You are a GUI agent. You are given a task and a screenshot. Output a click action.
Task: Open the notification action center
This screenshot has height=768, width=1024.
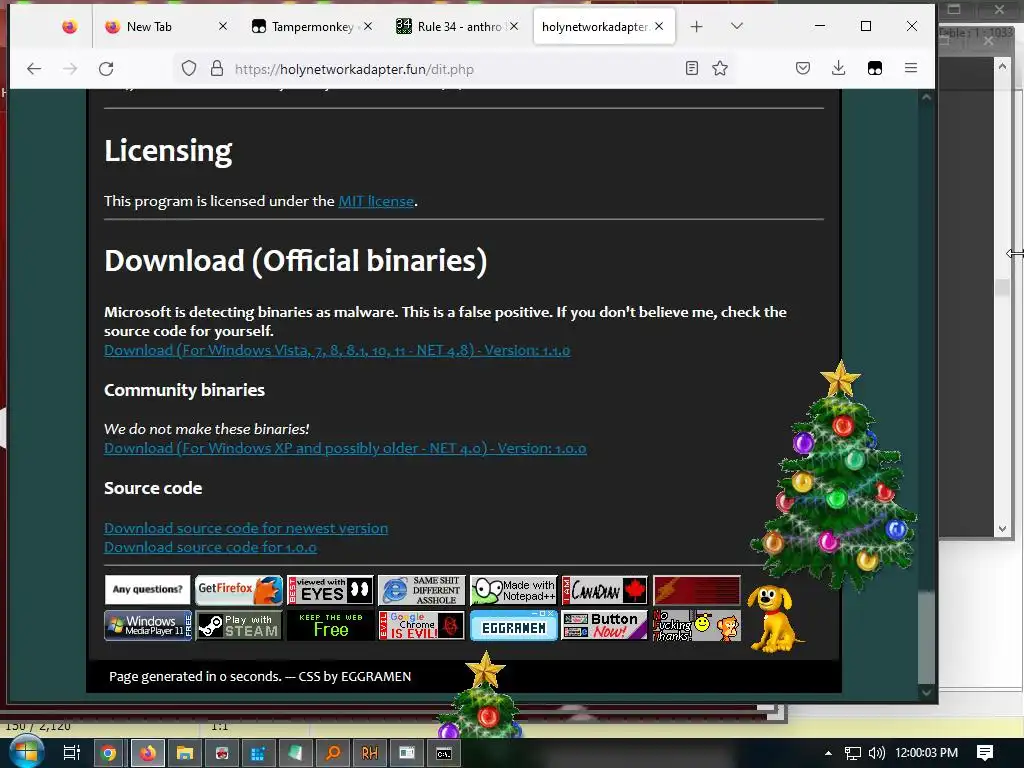tap(985, 753)
